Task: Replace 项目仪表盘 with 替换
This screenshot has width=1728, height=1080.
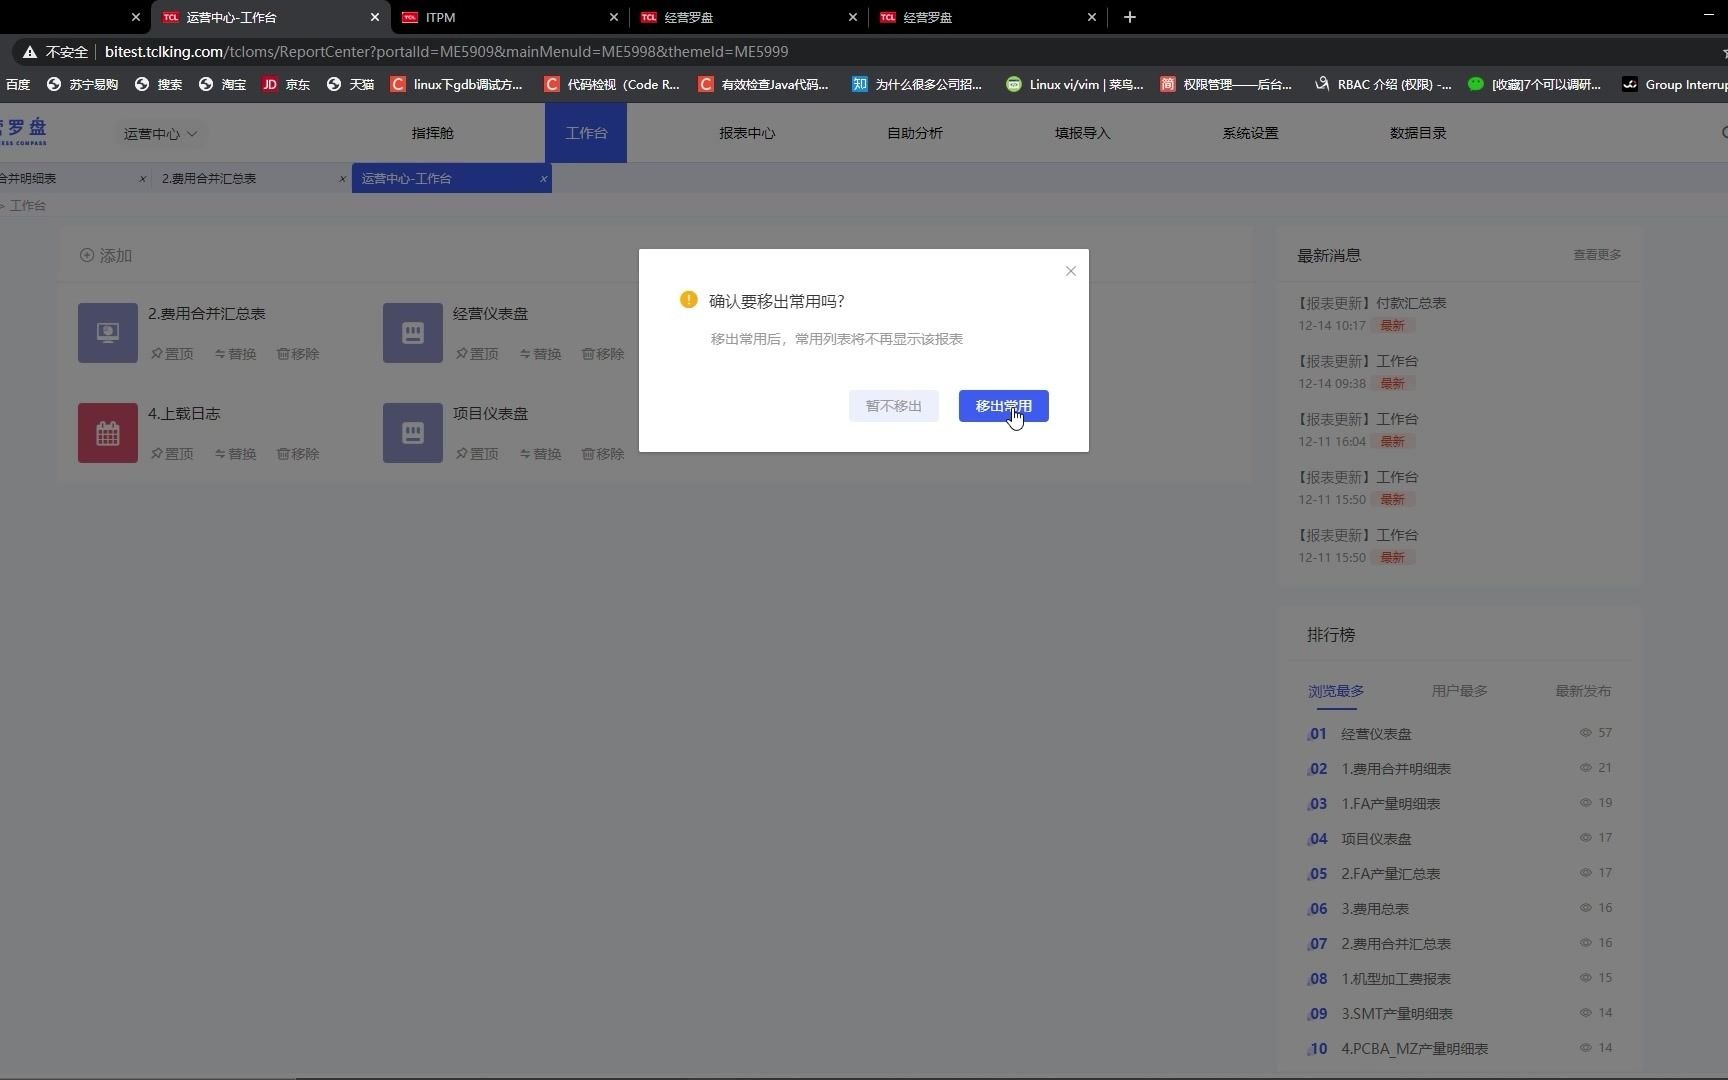Action: pos(540,454)
